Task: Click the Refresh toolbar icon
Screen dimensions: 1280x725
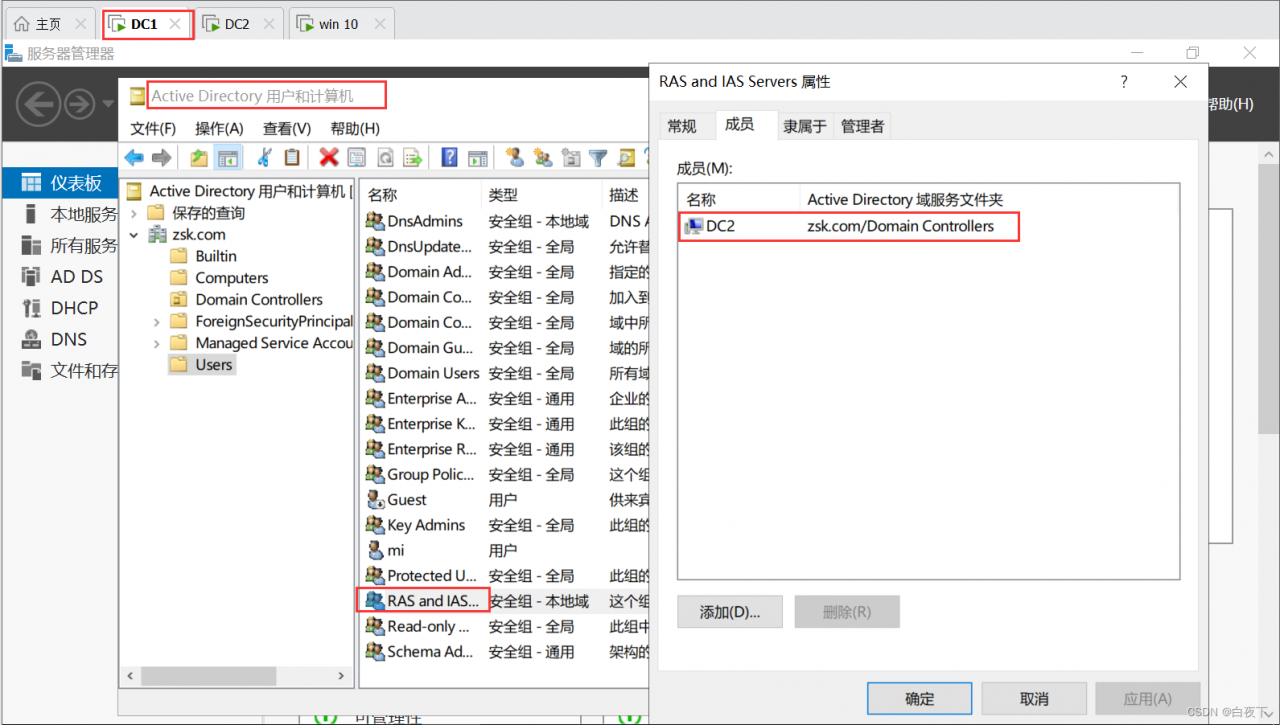Action: (385, 157)
